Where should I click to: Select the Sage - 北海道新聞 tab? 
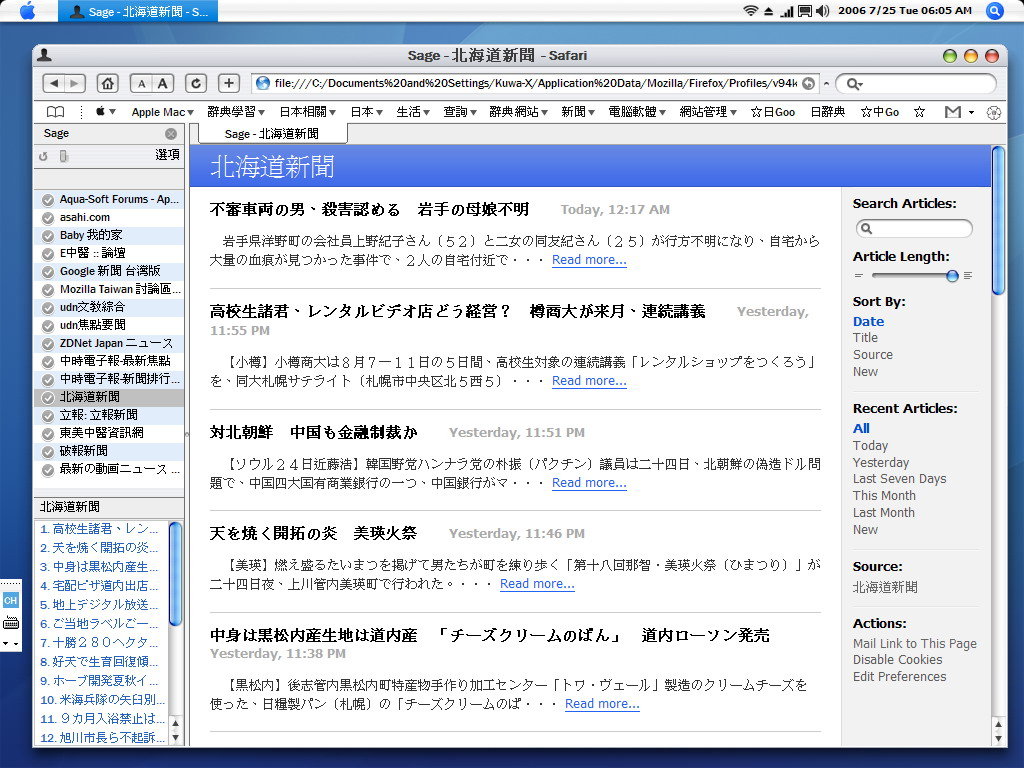pos(272,133)
